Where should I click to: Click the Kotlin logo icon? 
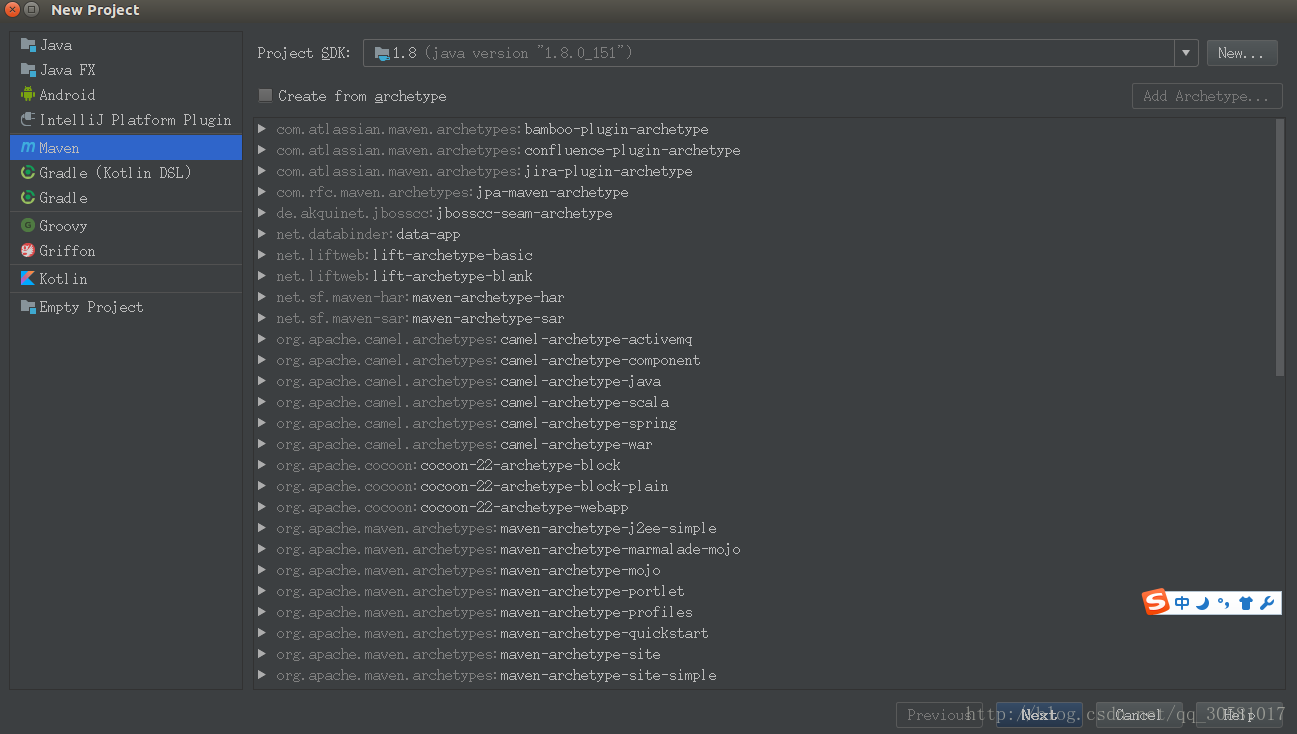pyautogui.click(x=28, y=279)
